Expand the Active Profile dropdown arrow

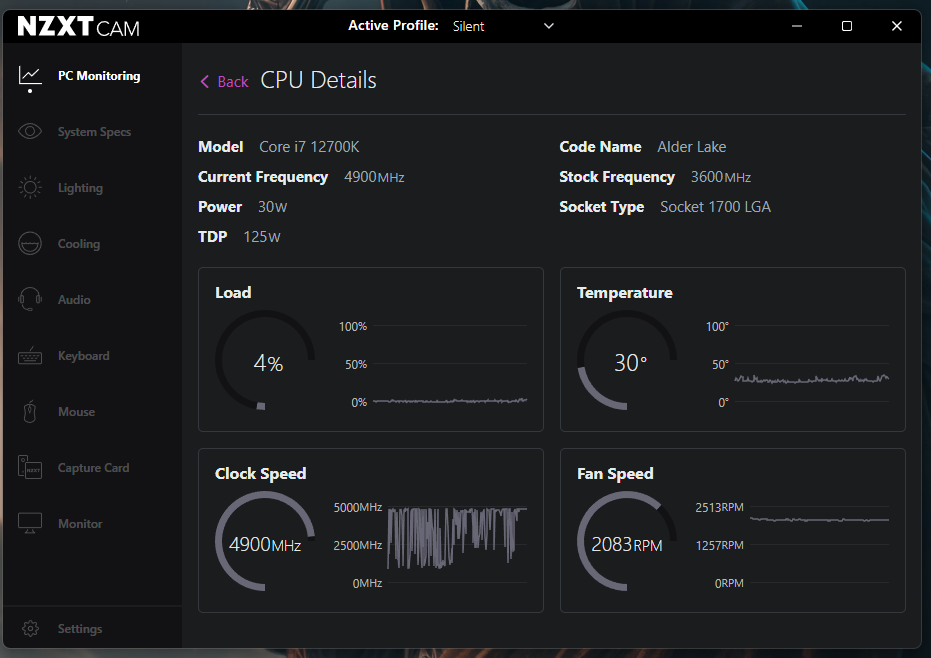pyautogui.click(x=549, y=26)
